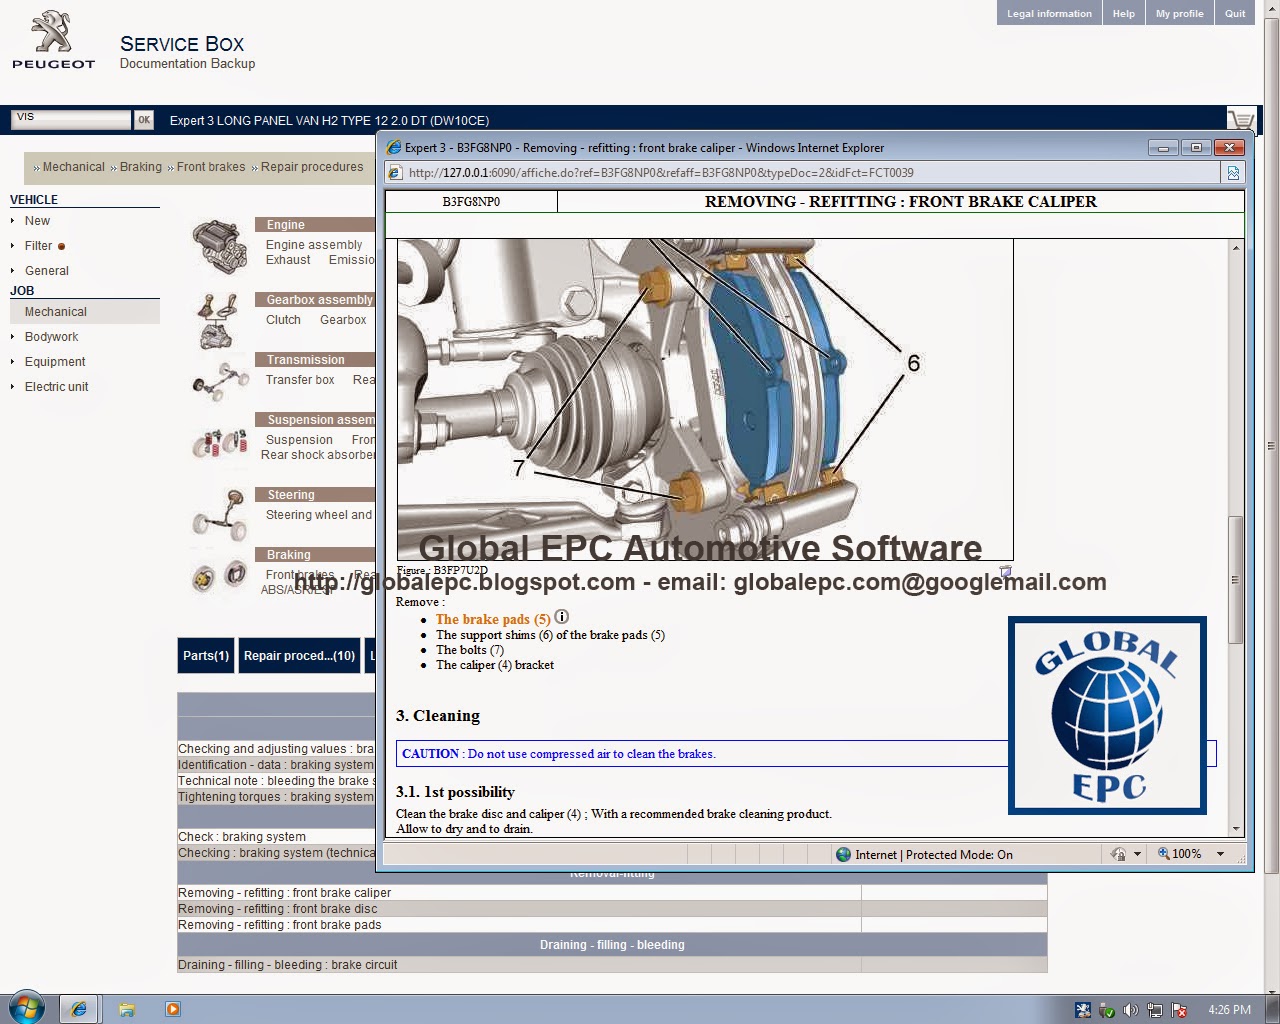Click the Suspension assembly springs icon
1280x1024 pixels.
tap(218, 443)
